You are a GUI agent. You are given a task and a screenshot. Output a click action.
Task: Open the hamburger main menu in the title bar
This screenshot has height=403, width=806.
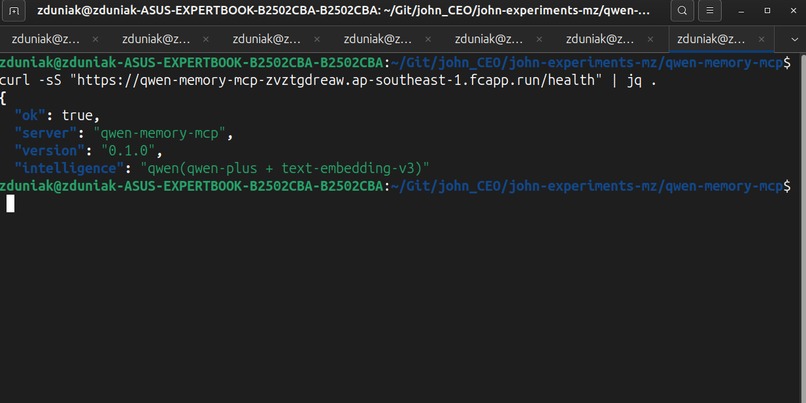[710, 10]
